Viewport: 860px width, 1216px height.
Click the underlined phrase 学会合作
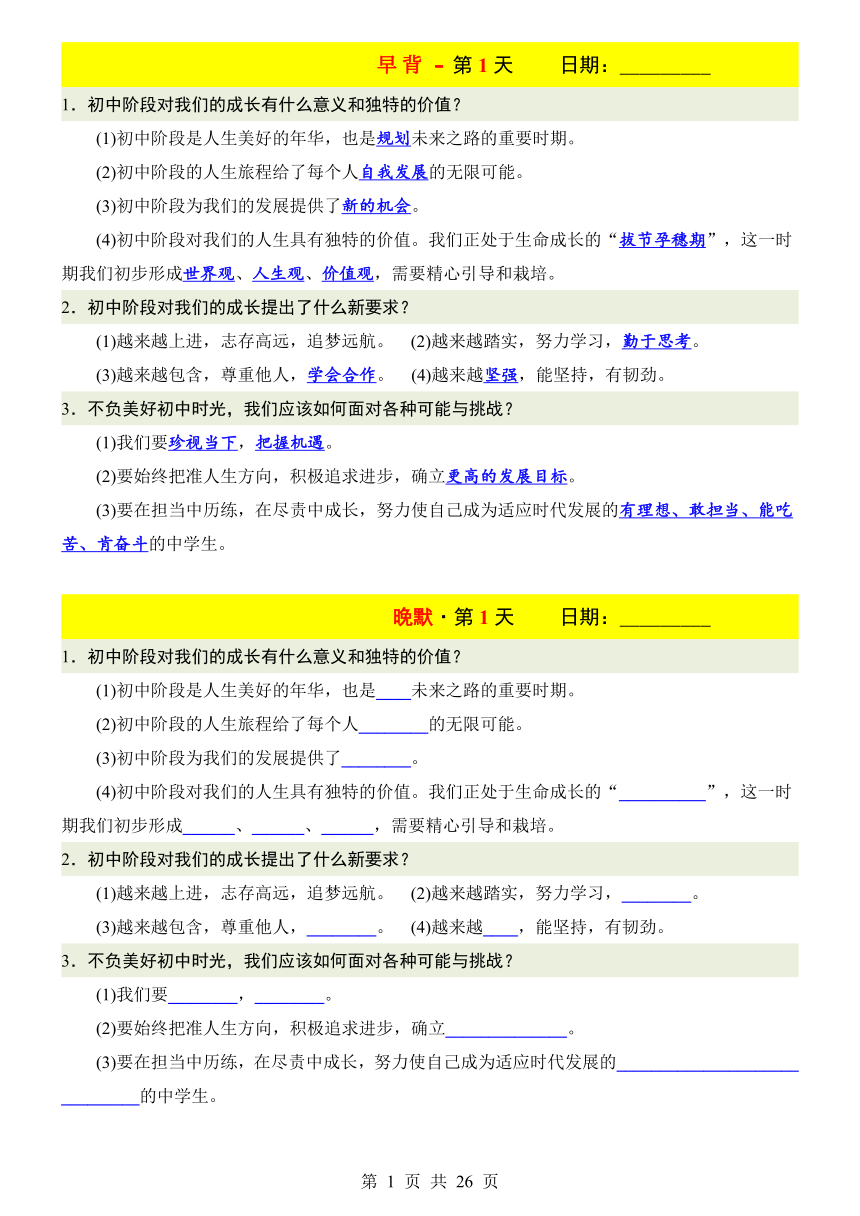(x=341, y=376)
